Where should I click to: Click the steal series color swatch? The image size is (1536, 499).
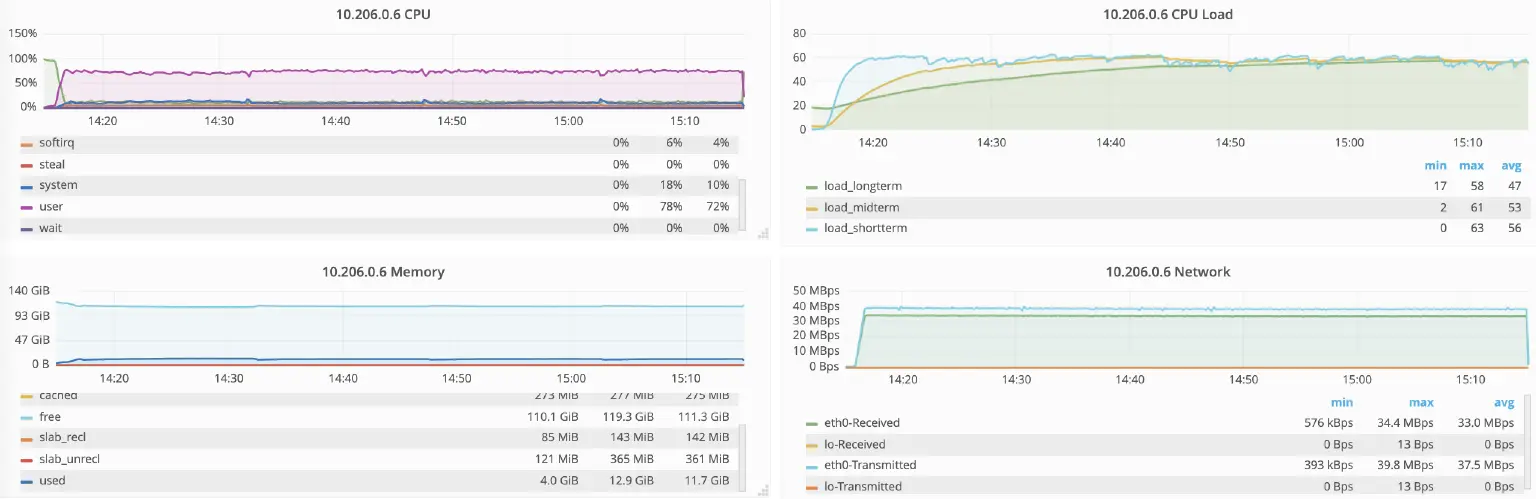coord(26,165)
